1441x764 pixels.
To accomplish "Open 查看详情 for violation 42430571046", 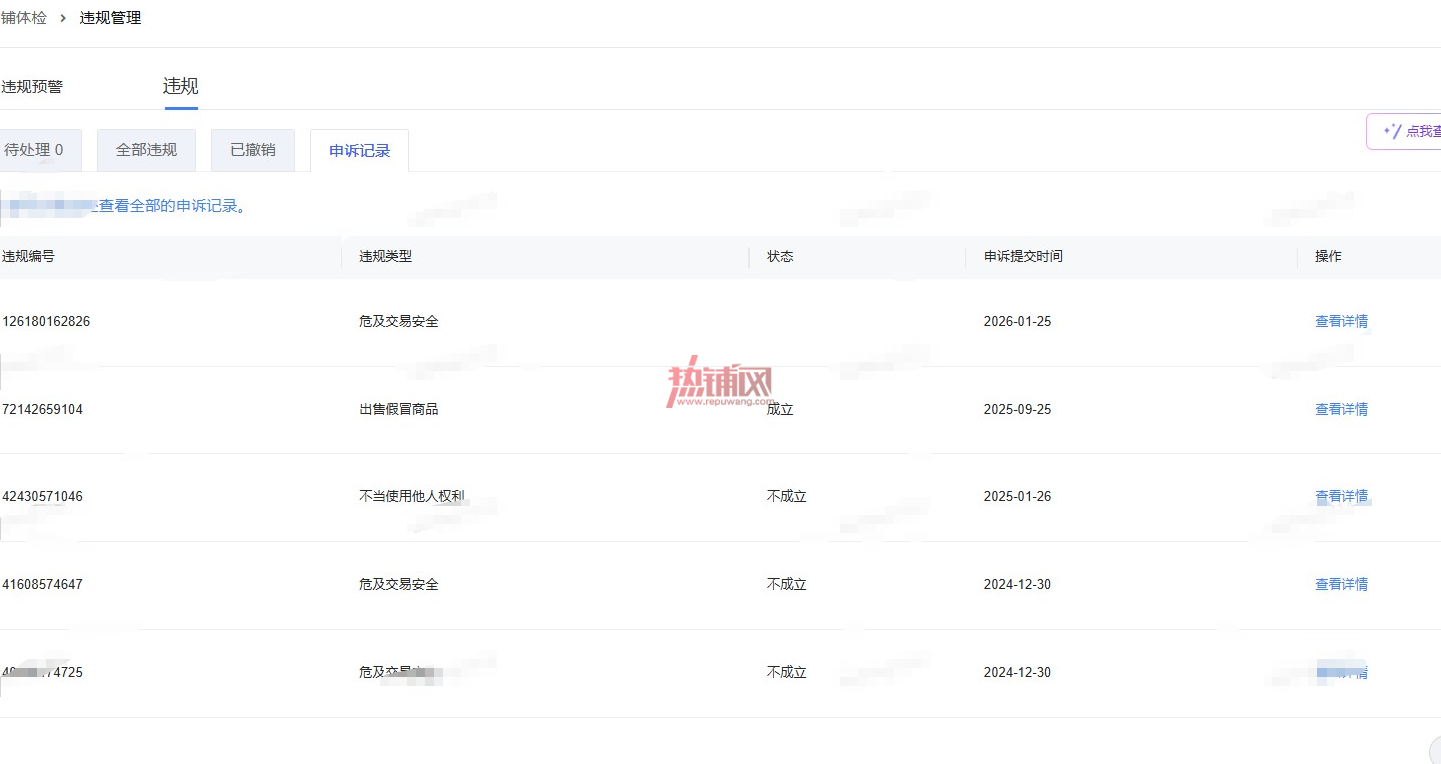I will pyautogui.click(x=1341, y=496).
